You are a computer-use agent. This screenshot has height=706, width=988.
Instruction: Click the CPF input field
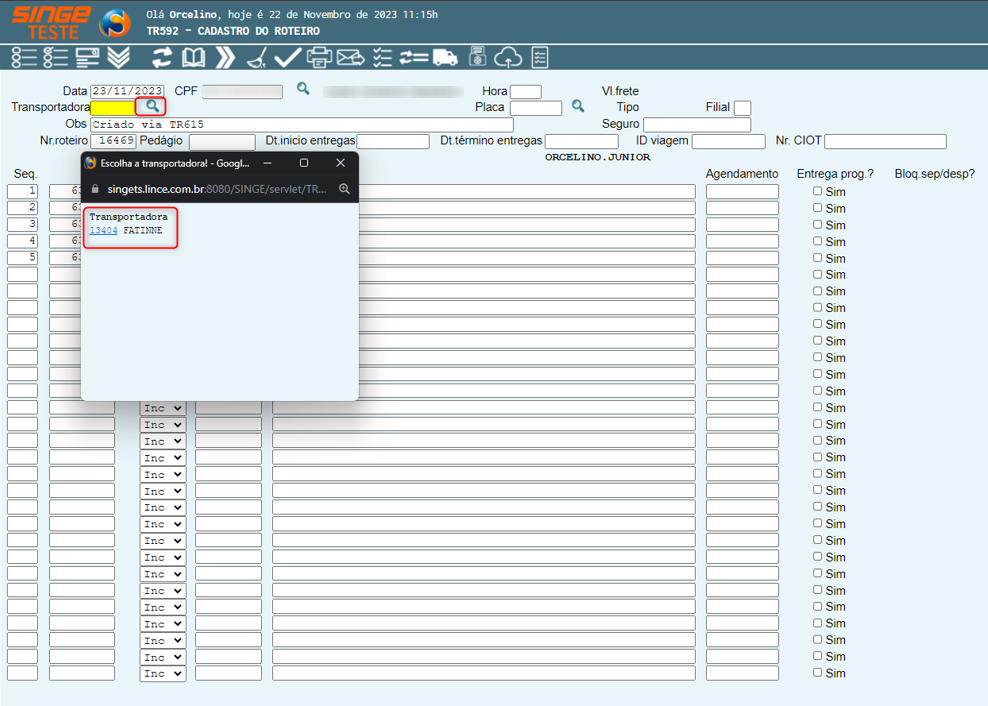(243, 91)
